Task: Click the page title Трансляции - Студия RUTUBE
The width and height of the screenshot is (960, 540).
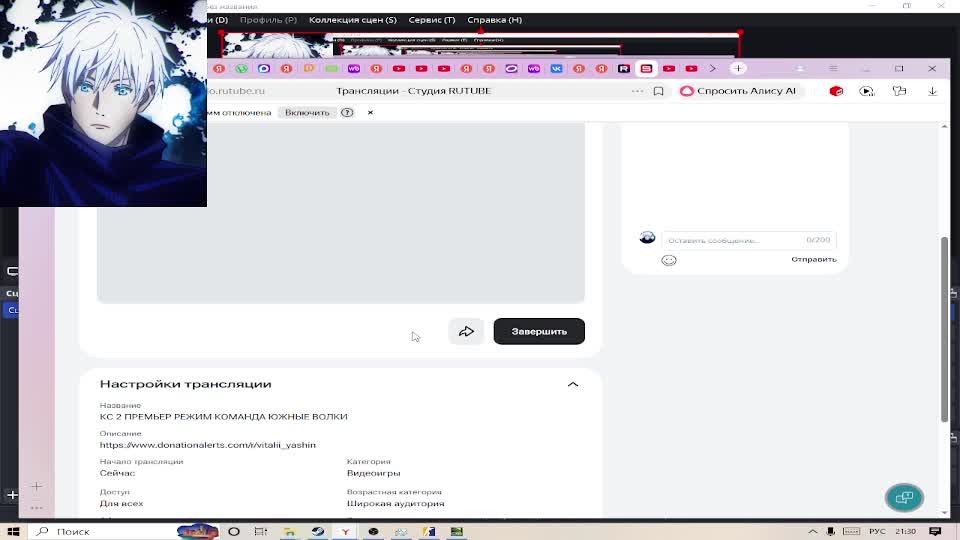Action: point(413,91)
